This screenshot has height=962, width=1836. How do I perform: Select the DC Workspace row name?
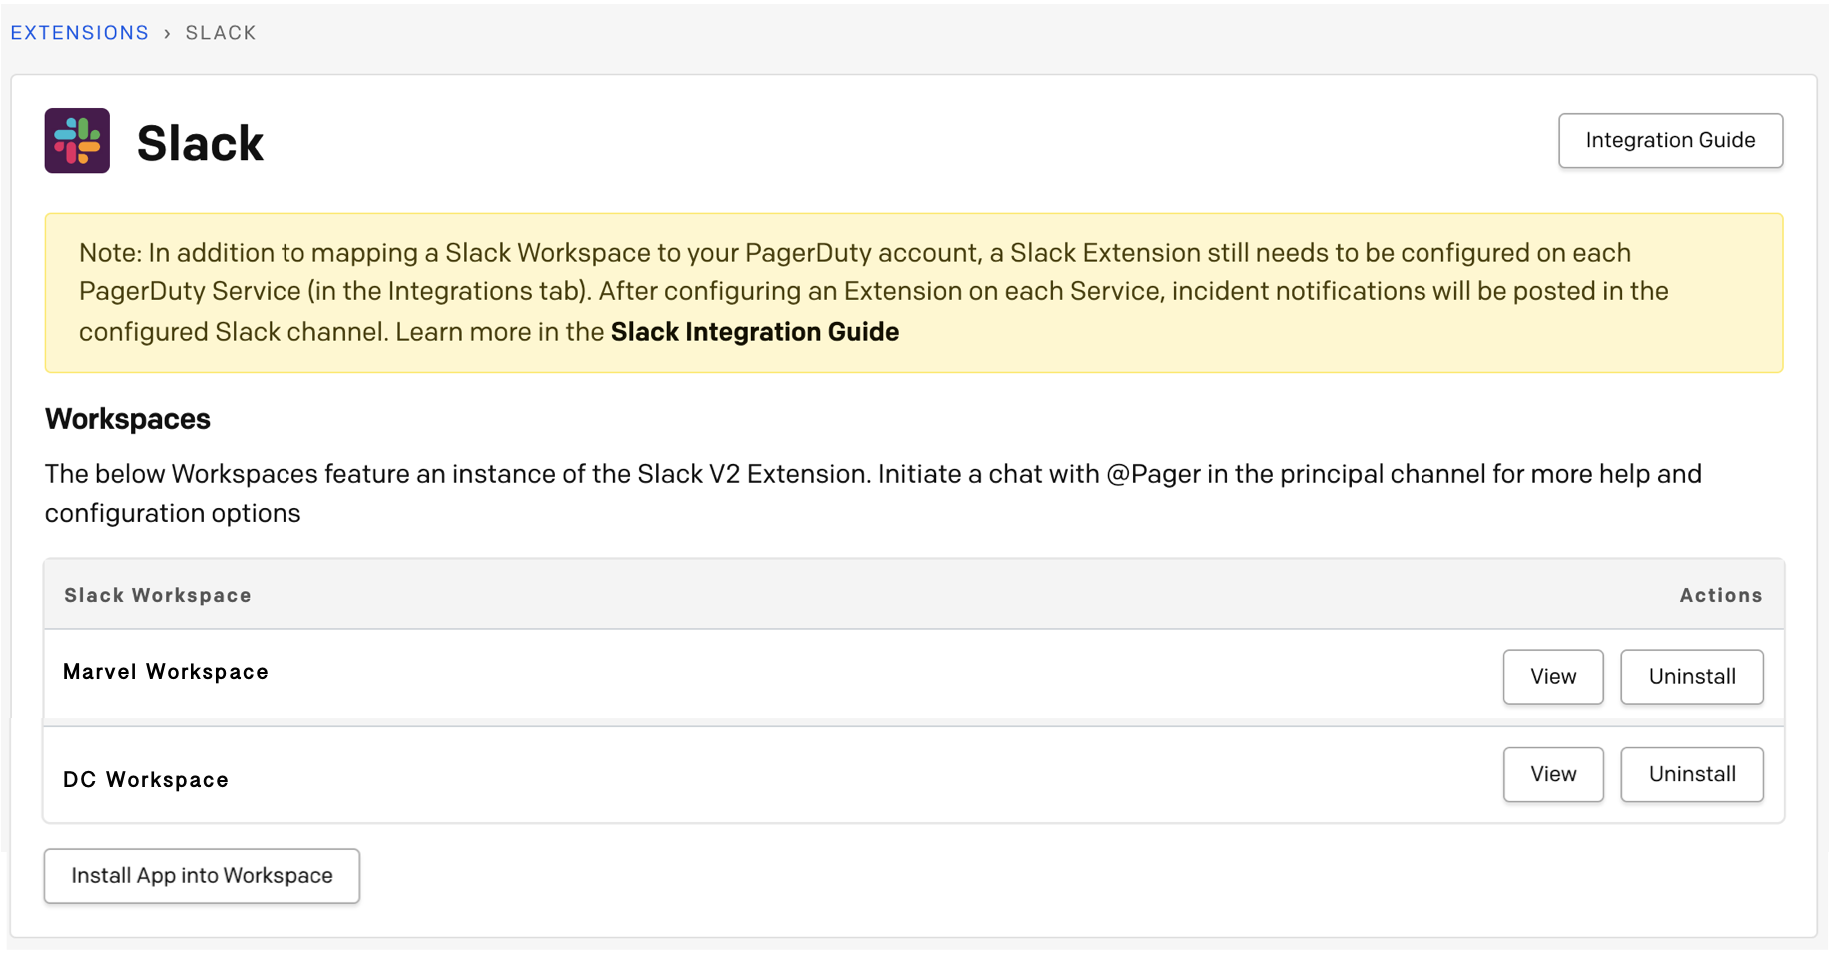[146, 780]
